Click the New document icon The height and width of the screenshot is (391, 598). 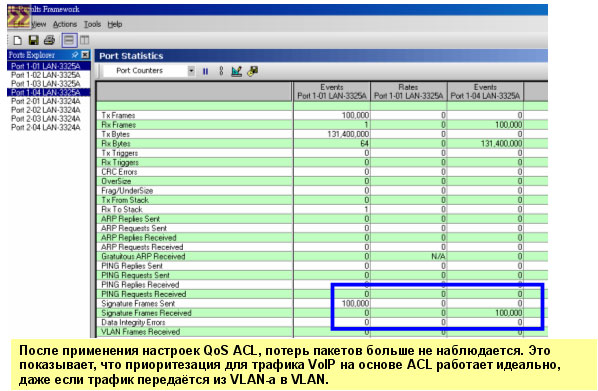coord(18,40)
